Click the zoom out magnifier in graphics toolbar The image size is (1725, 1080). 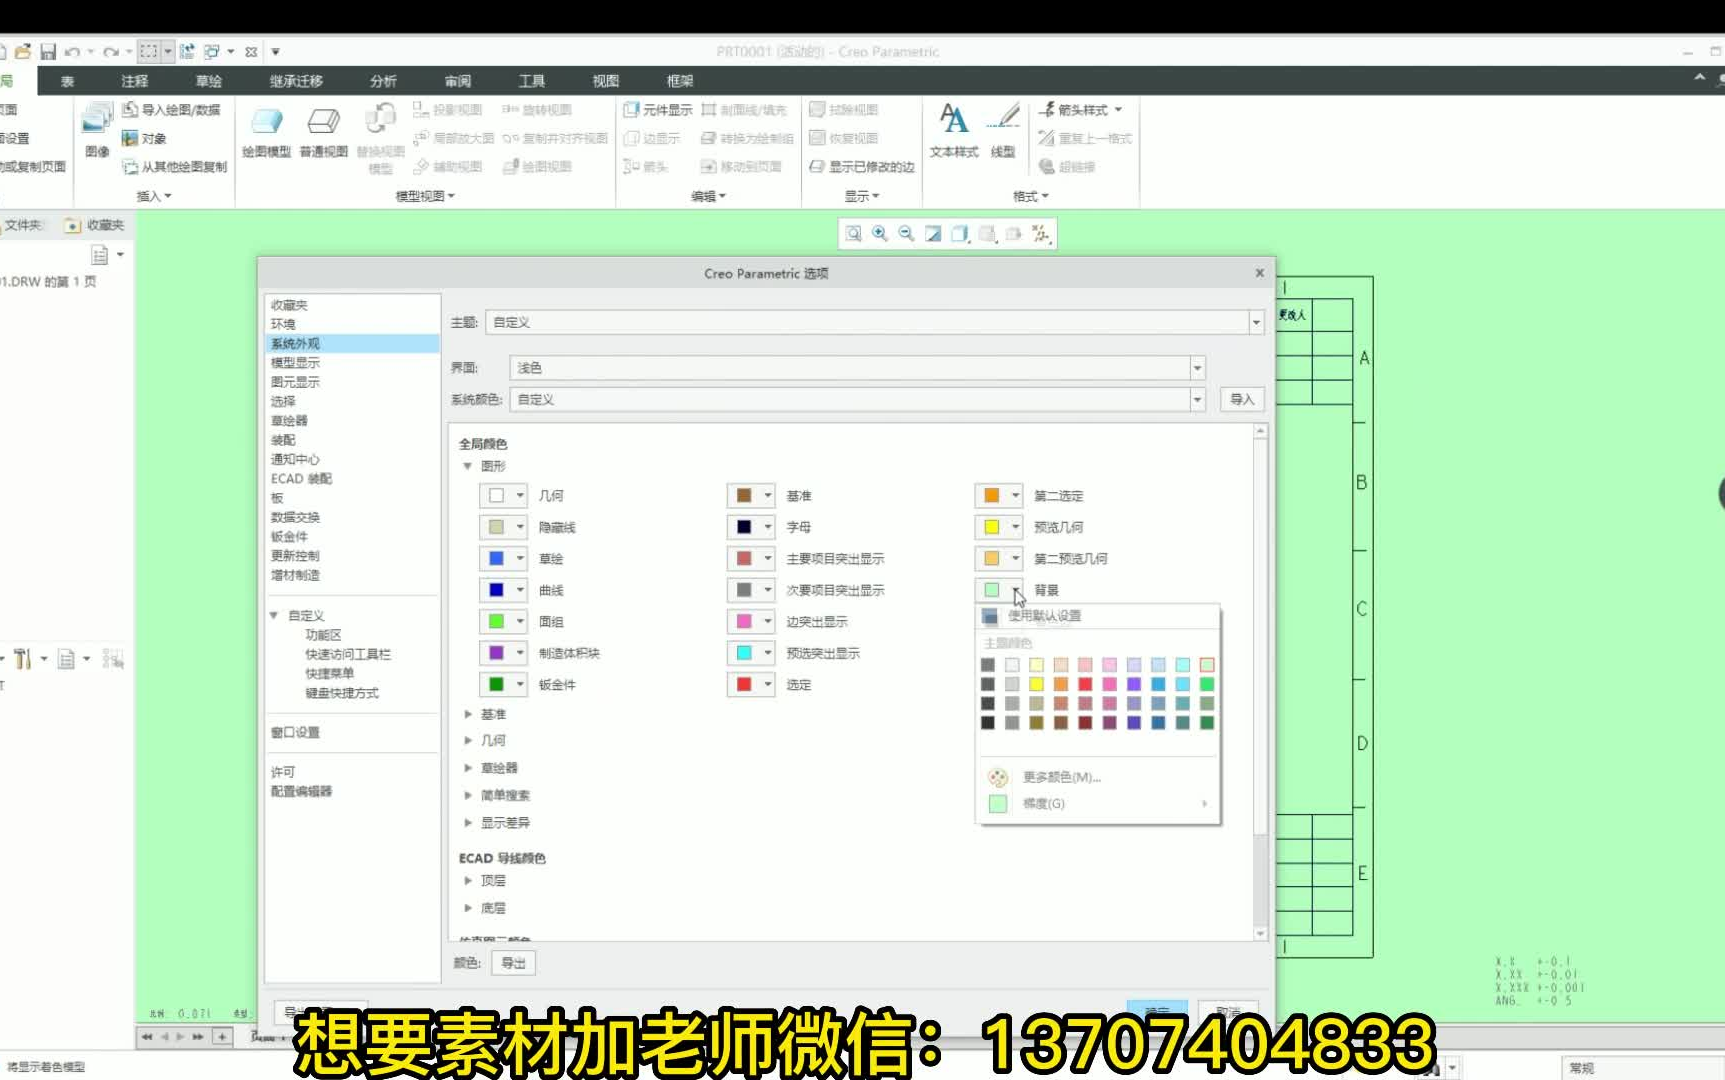[x=906, y=233]
